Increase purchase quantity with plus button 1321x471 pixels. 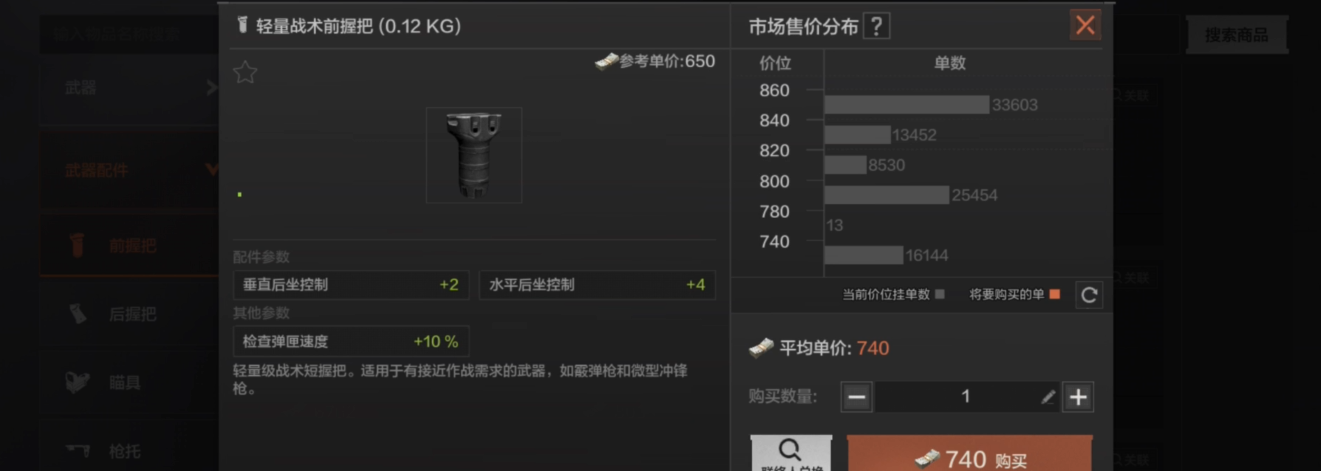click(1078, 397)
